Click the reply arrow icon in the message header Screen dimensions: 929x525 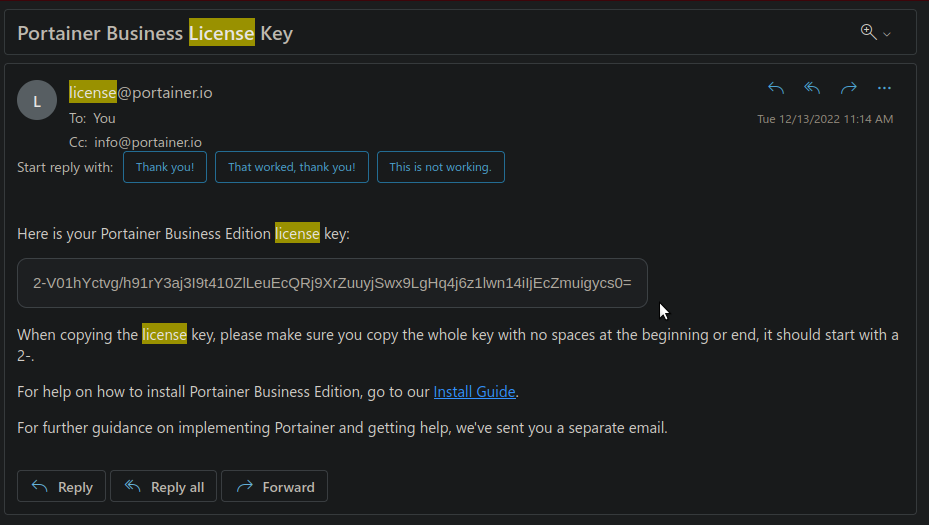776,88
